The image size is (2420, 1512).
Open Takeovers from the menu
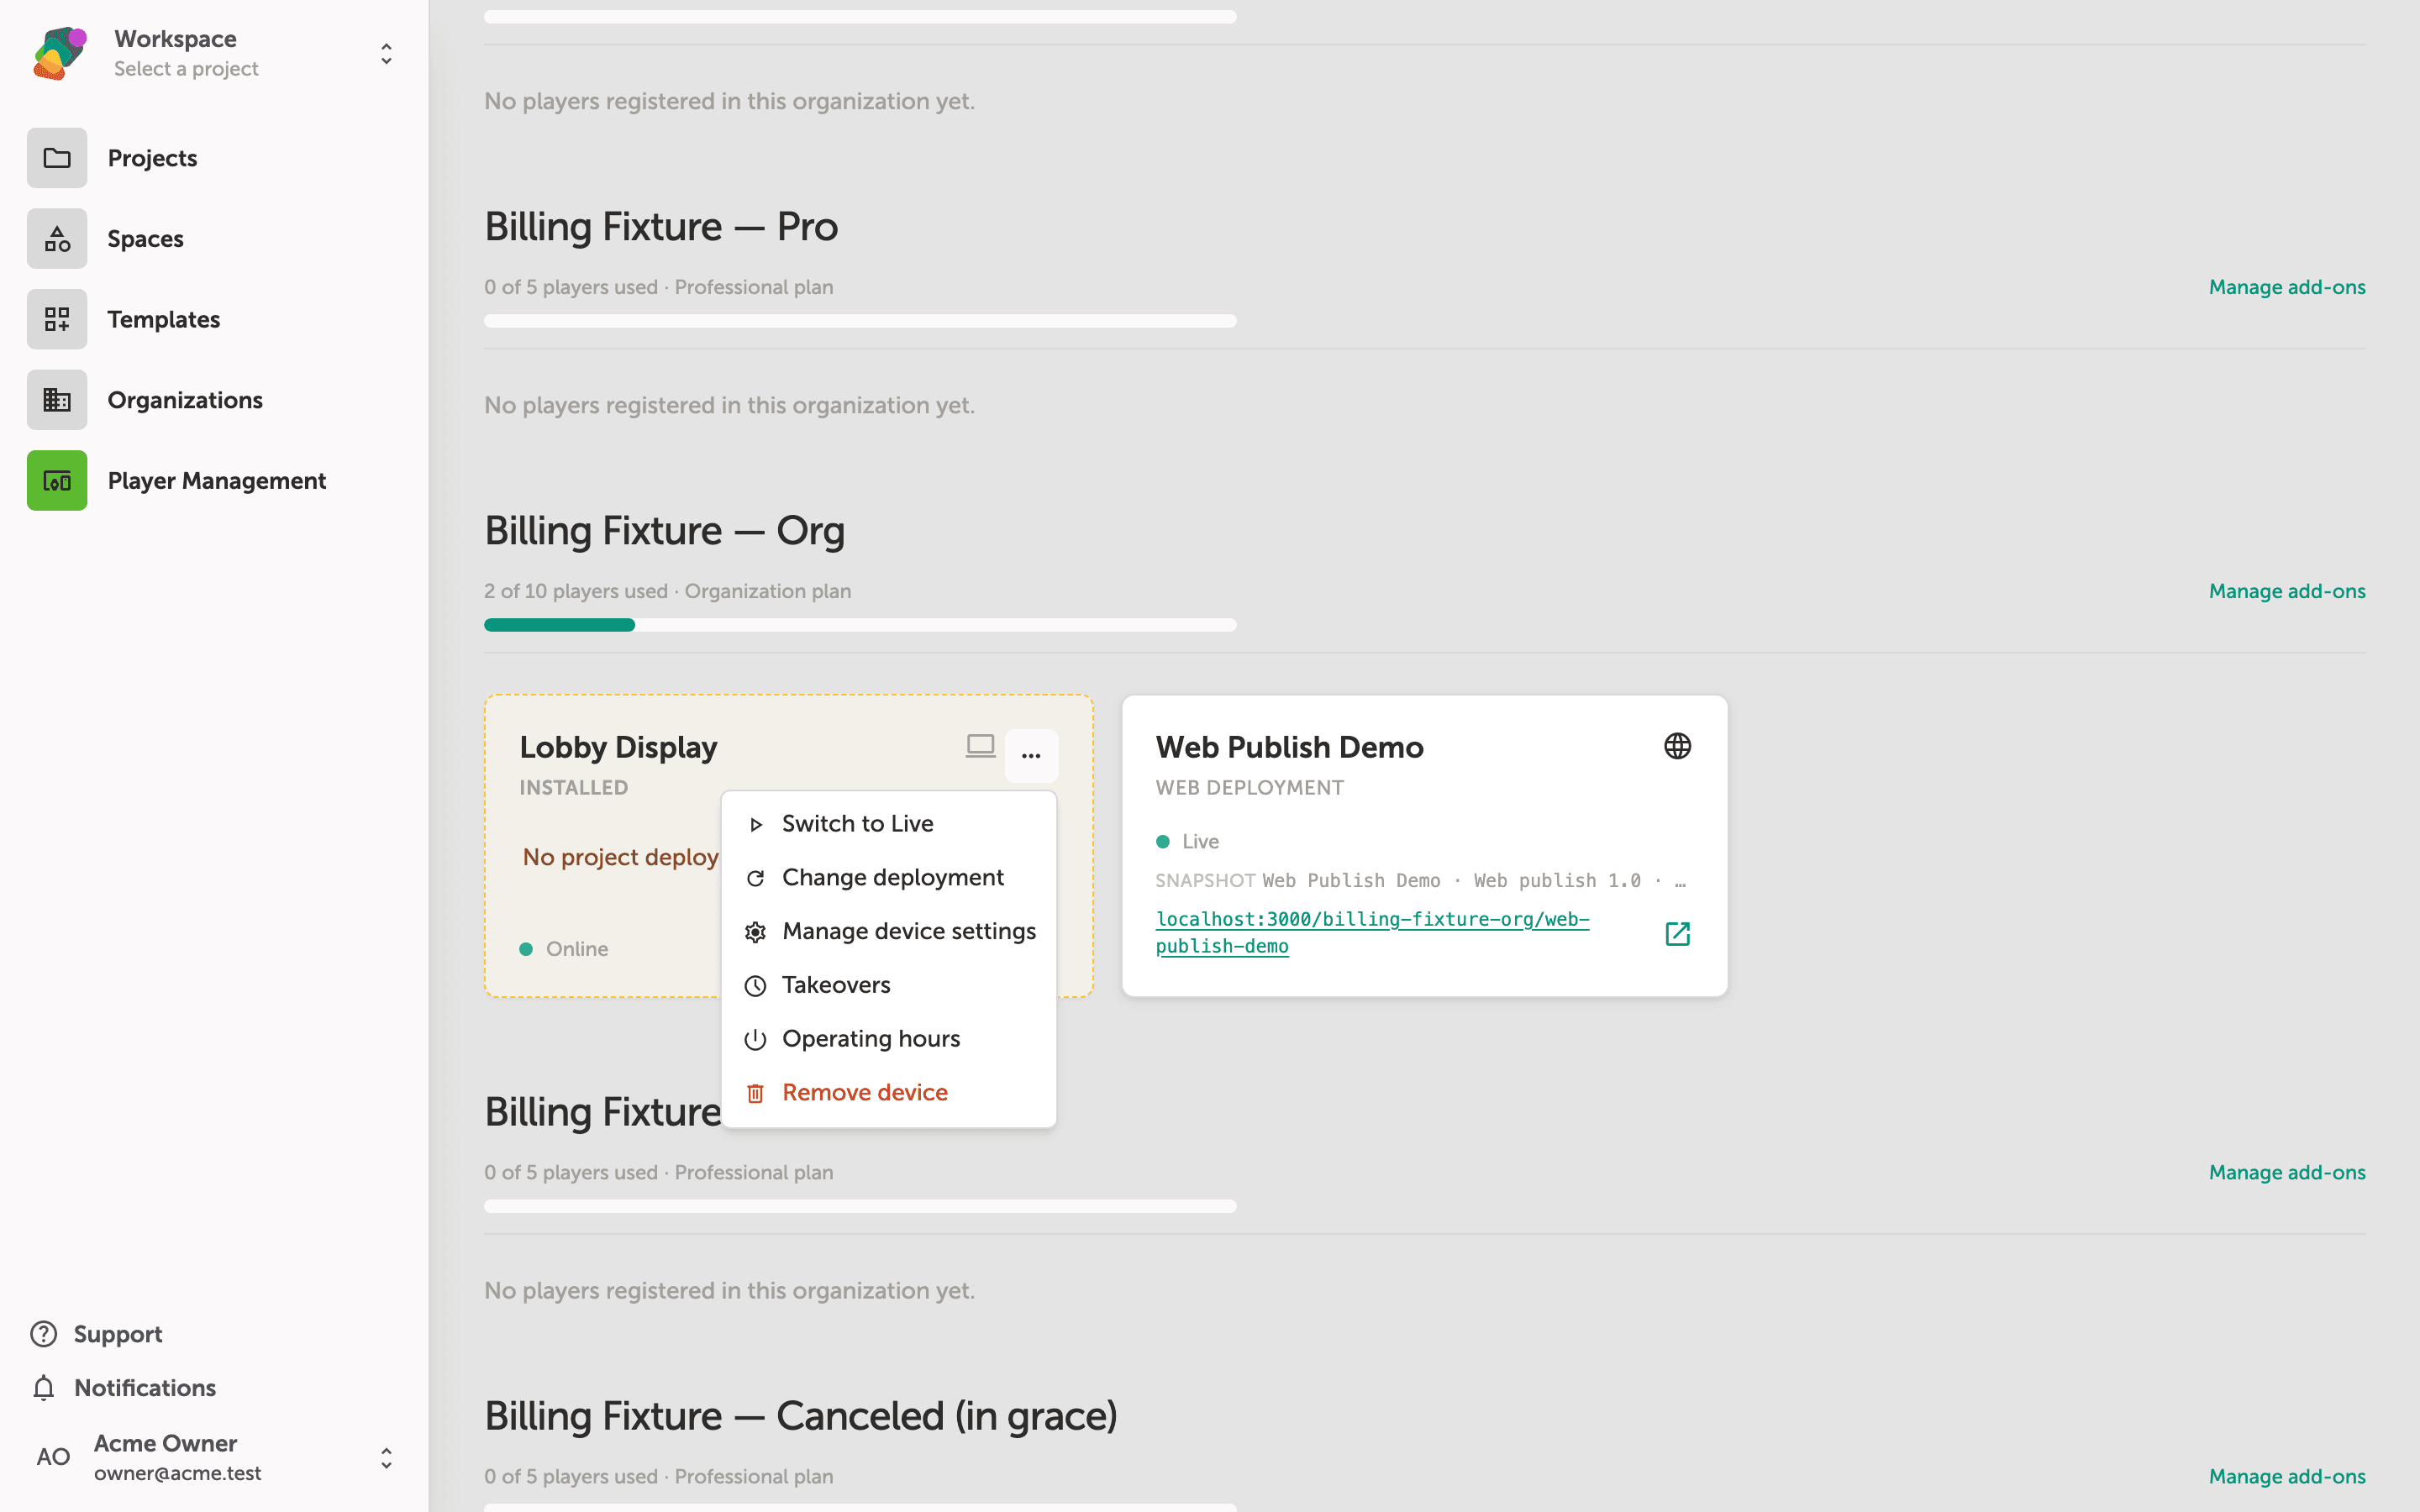pyautogui.click(x=888, y=985)
